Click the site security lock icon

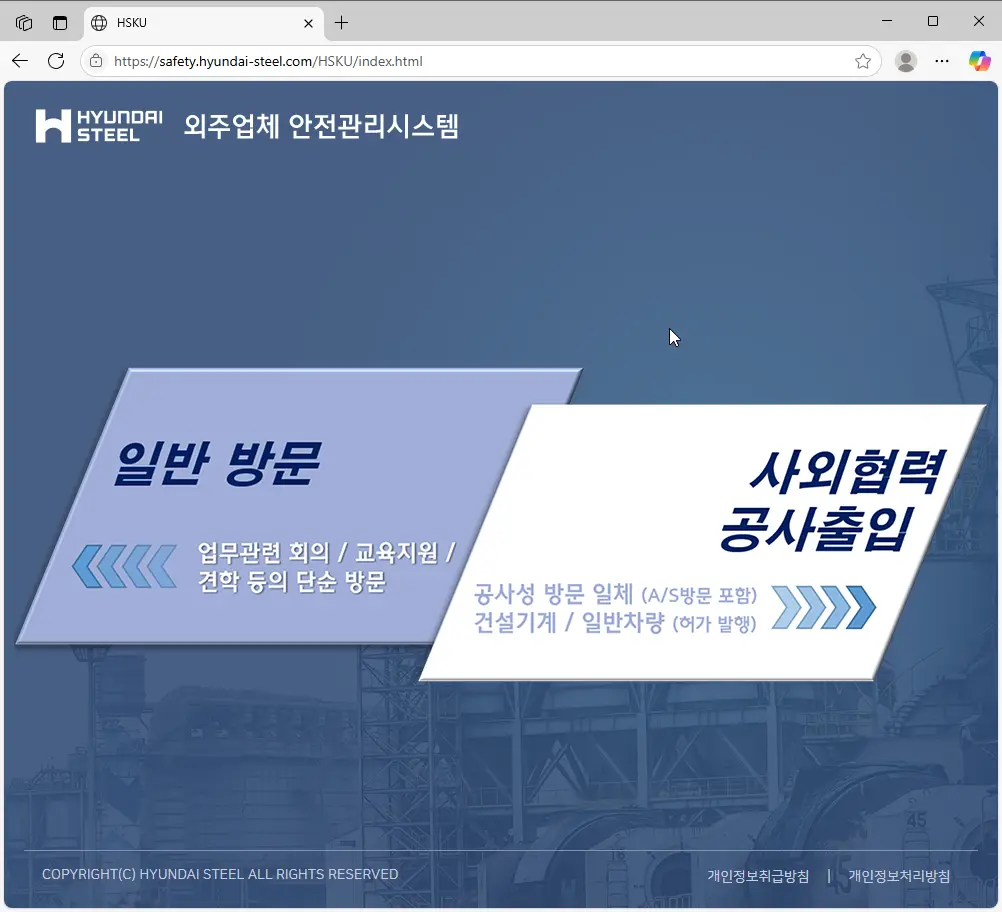tap(95, 61)
